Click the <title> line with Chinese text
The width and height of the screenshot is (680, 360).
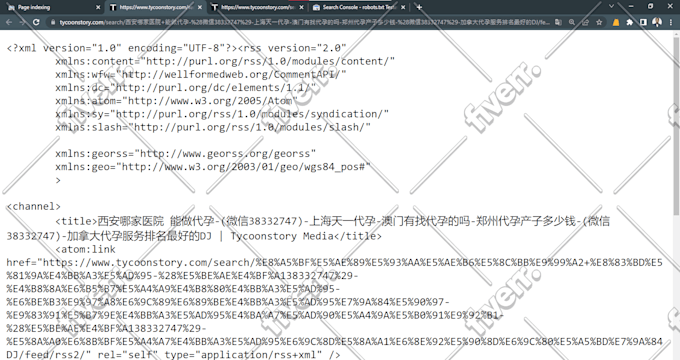point(333,221)
